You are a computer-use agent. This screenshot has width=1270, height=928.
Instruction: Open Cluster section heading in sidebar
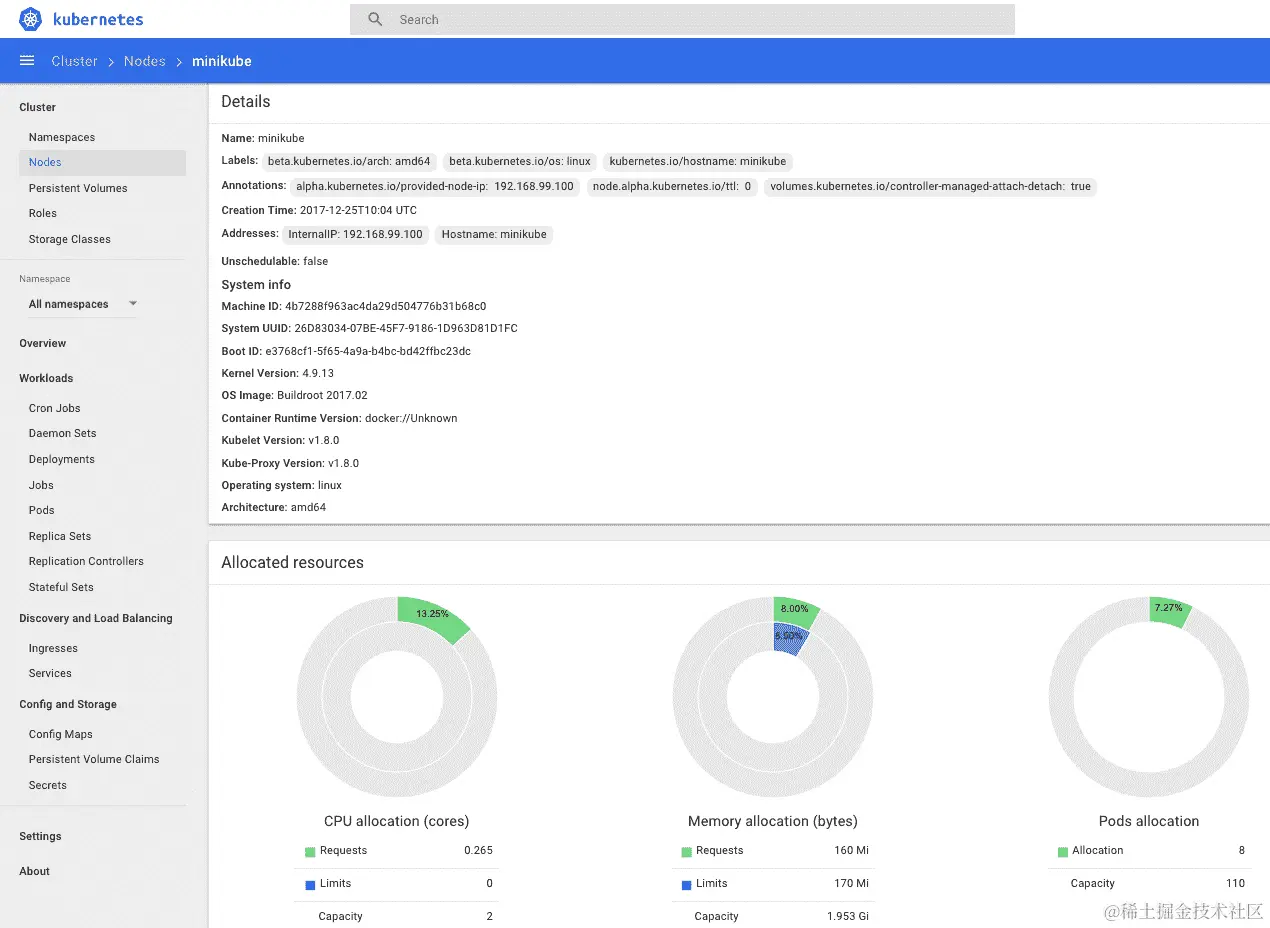click(x=38, y=107)
